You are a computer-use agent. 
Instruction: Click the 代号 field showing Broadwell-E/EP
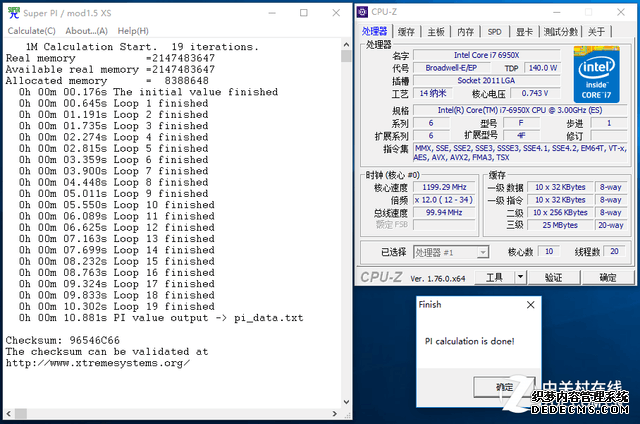(451, 68)
